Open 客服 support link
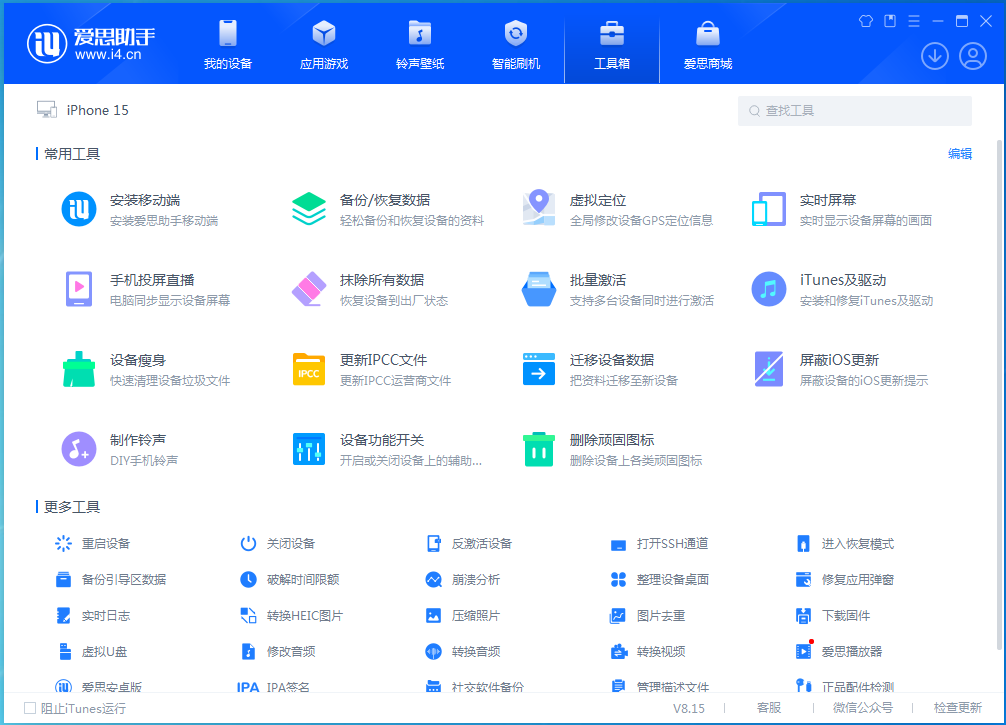The image size is (1006, 725). click(x=769, y=708)
